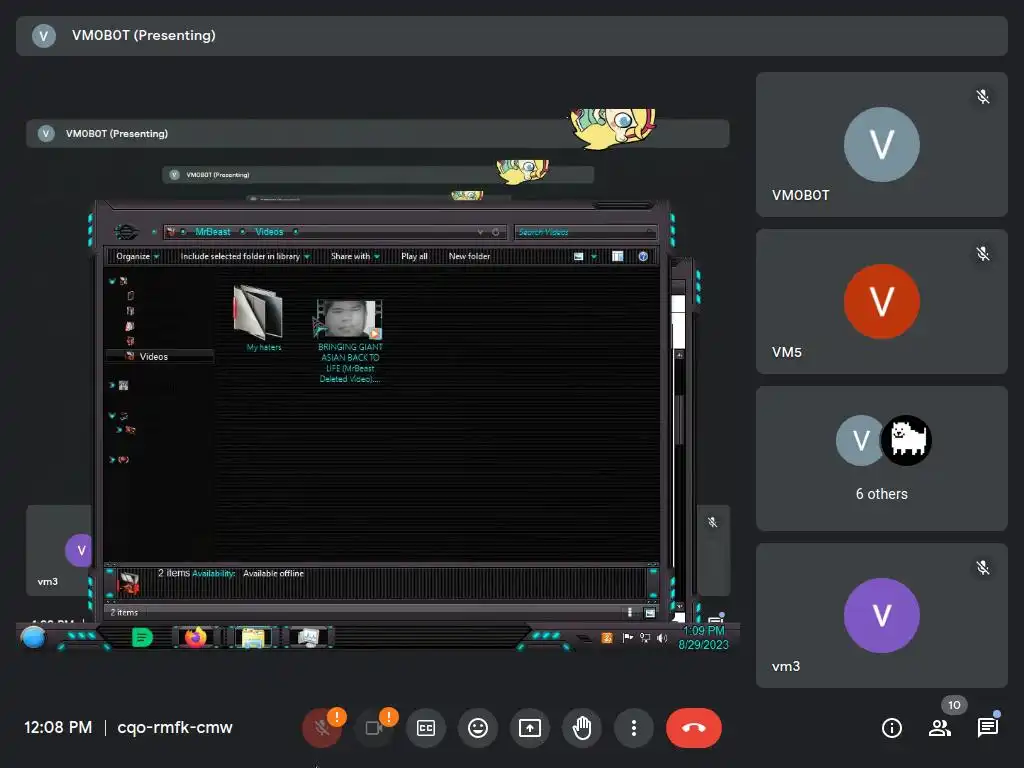Click the Action Center flag icon
Screen dimensions: 1024x768
(x=628, y=638)
